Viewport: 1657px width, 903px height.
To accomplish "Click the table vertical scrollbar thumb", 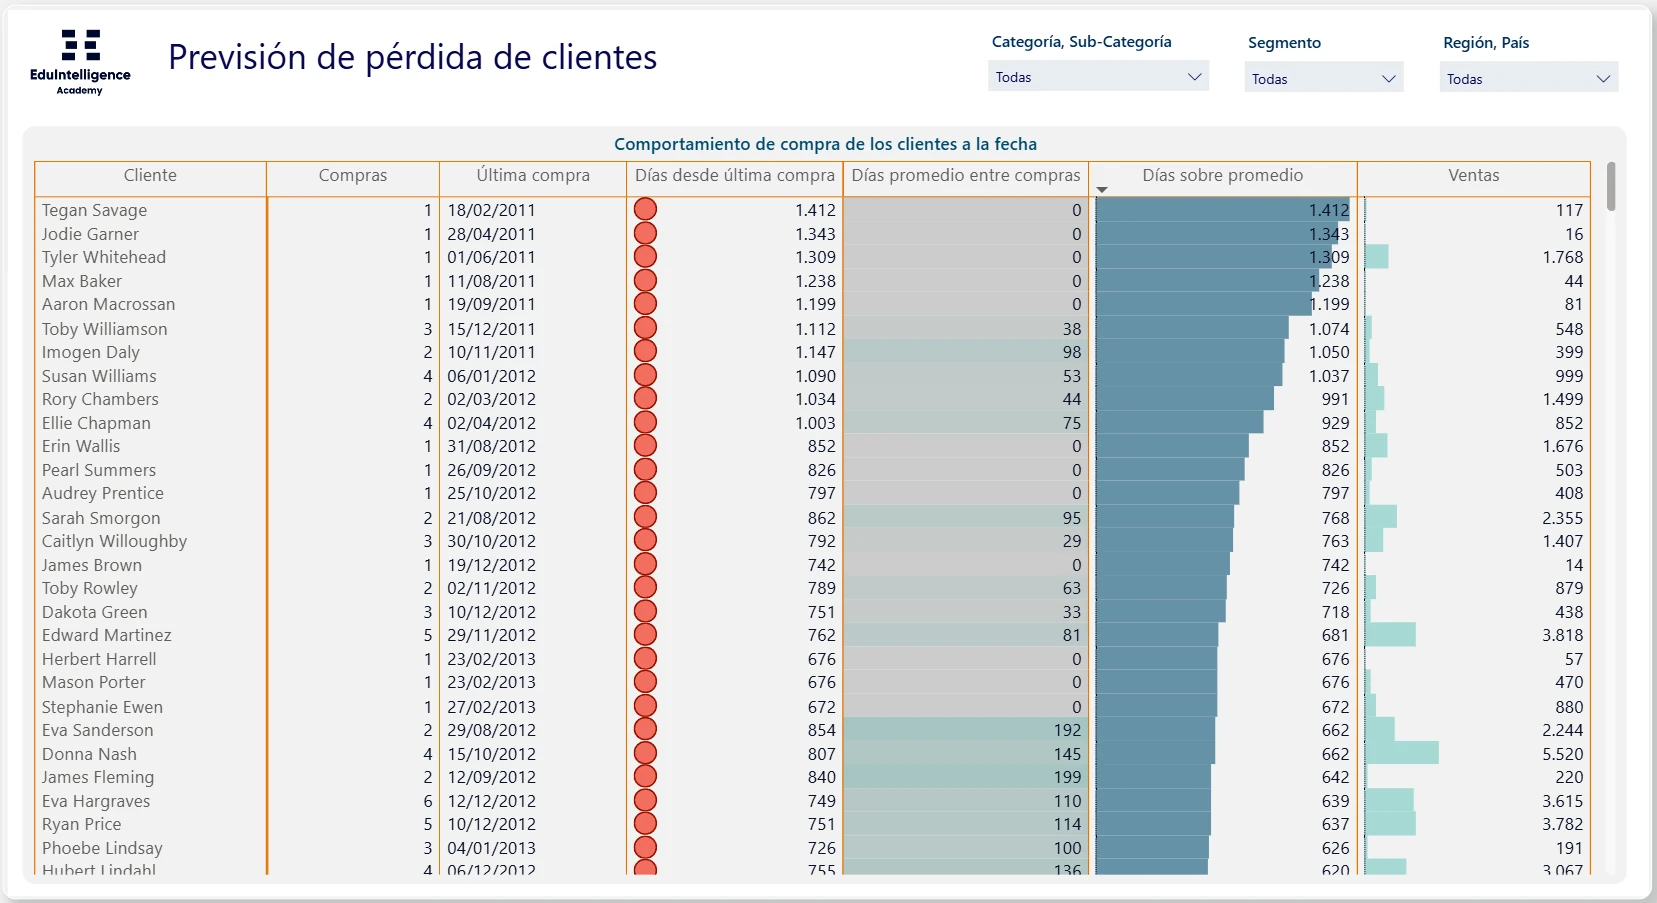I will (x=1611, y=186).
